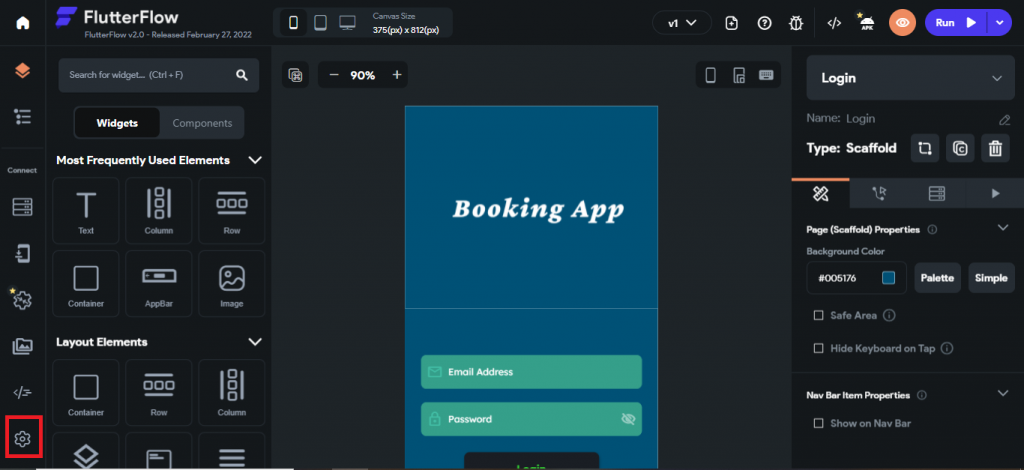Screen dimensions: 1024x470
Task: Click Safe Area info icon
Action: pos(889,315)
